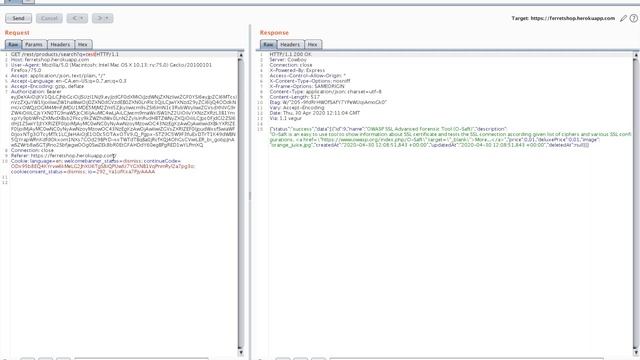
Task: Click the 'Access-Control-Allow-Origin' response line
Action: [x=307, y=76]
